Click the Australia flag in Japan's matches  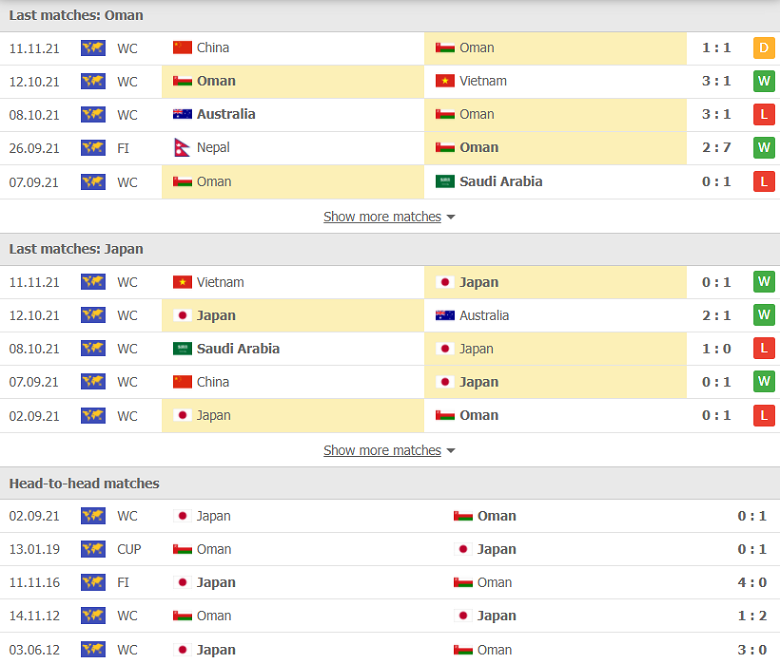[445, 315]
